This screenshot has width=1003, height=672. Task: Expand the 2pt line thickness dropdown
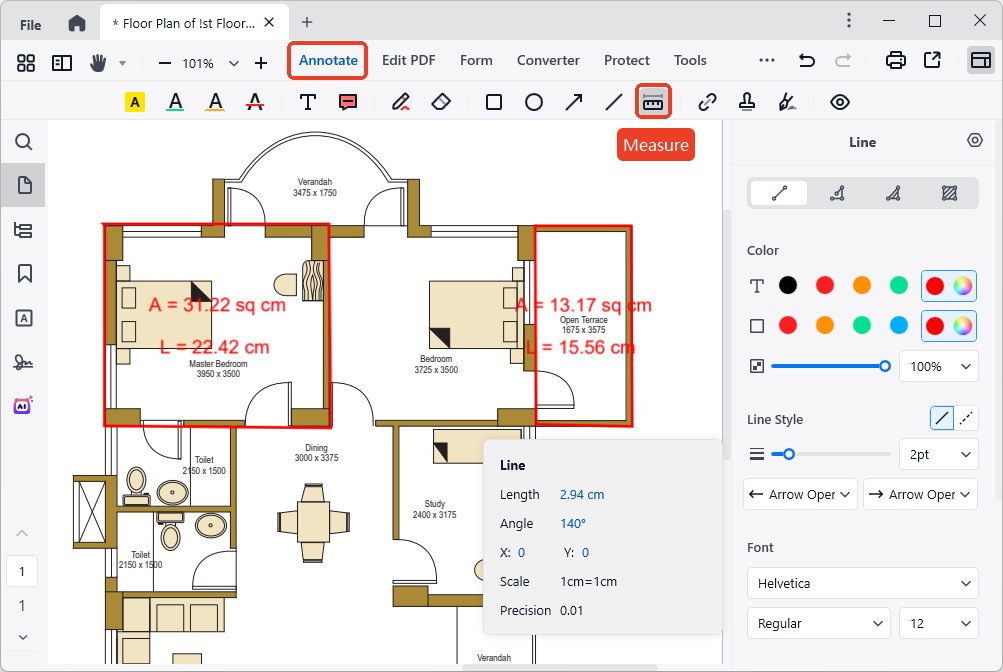point(937,454)
